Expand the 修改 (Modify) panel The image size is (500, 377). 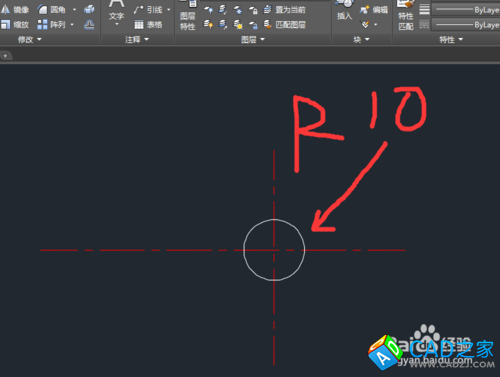click(30, 40)
